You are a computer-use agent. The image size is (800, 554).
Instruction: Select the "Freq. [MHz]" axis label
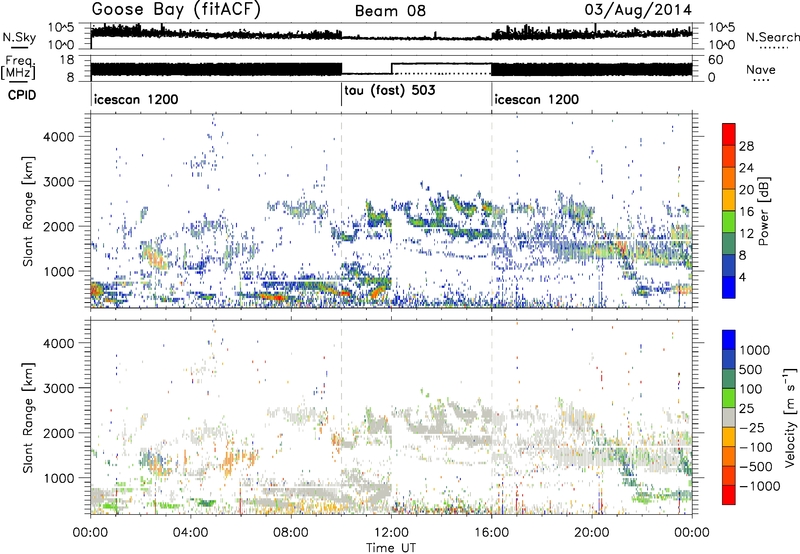tap(18, 68)
